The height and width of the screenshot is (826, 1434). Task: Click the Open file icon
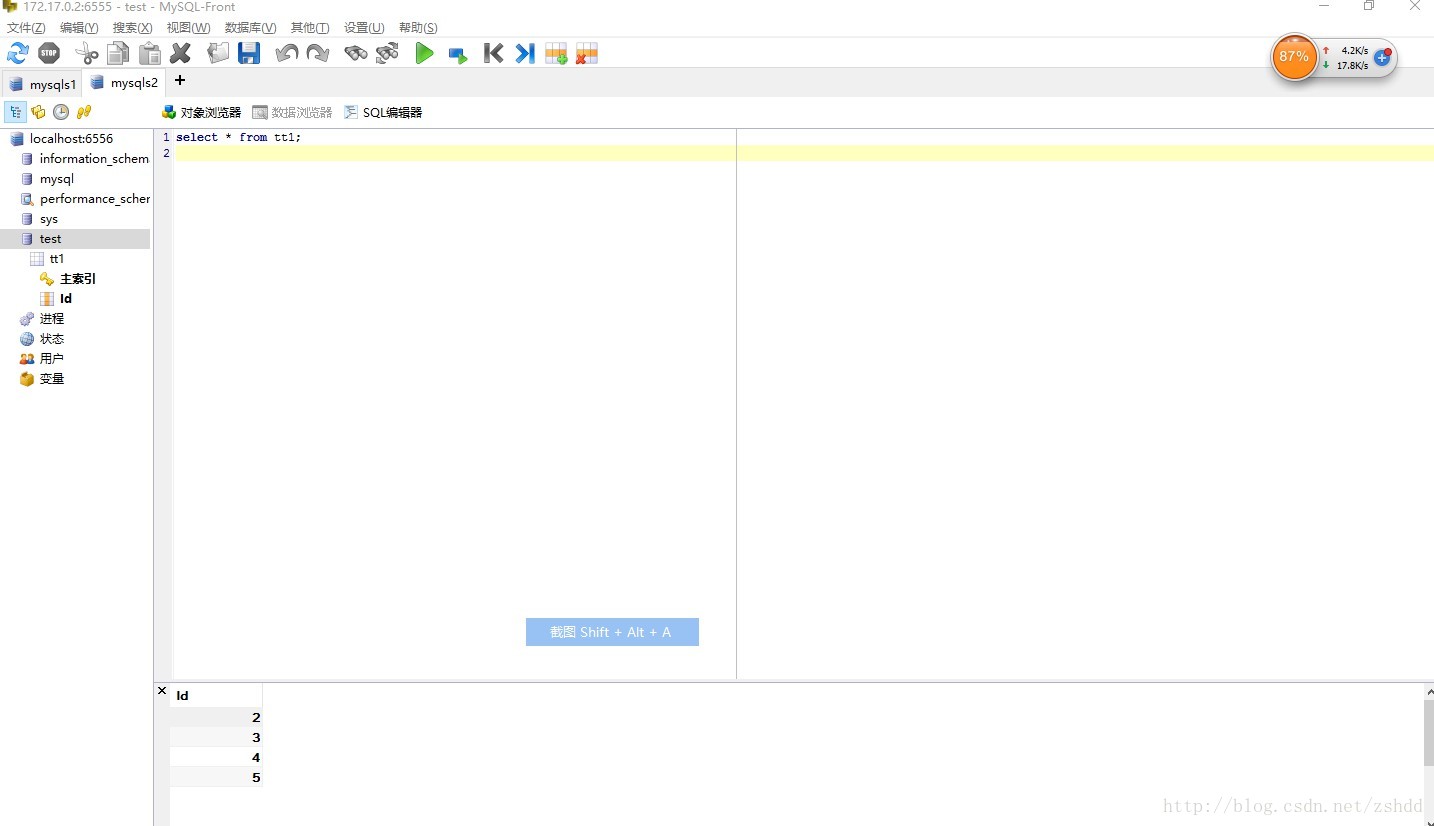point(218,54)
